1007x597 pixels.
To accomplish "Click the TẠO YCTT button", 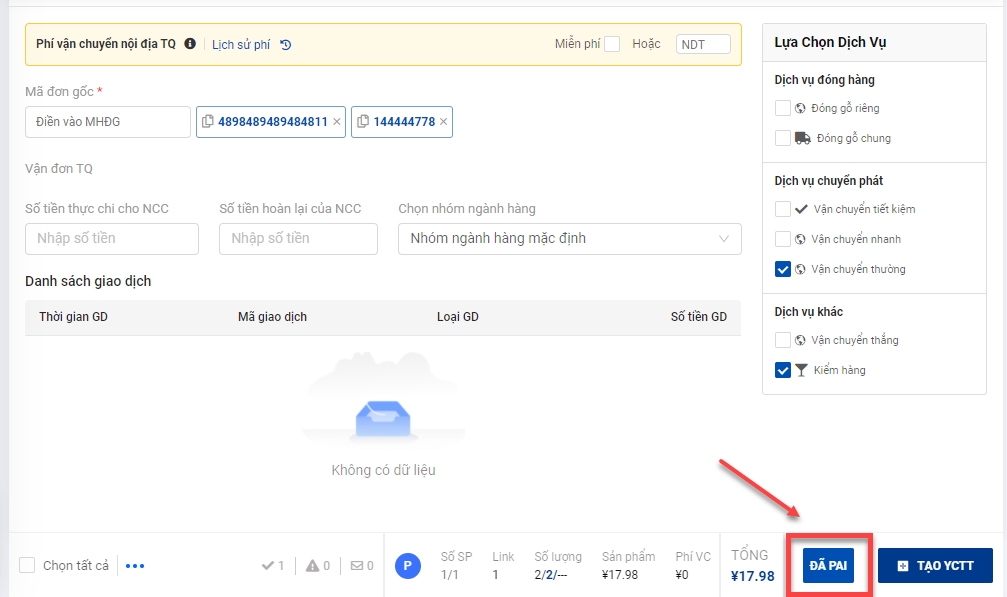I will 935,566.
